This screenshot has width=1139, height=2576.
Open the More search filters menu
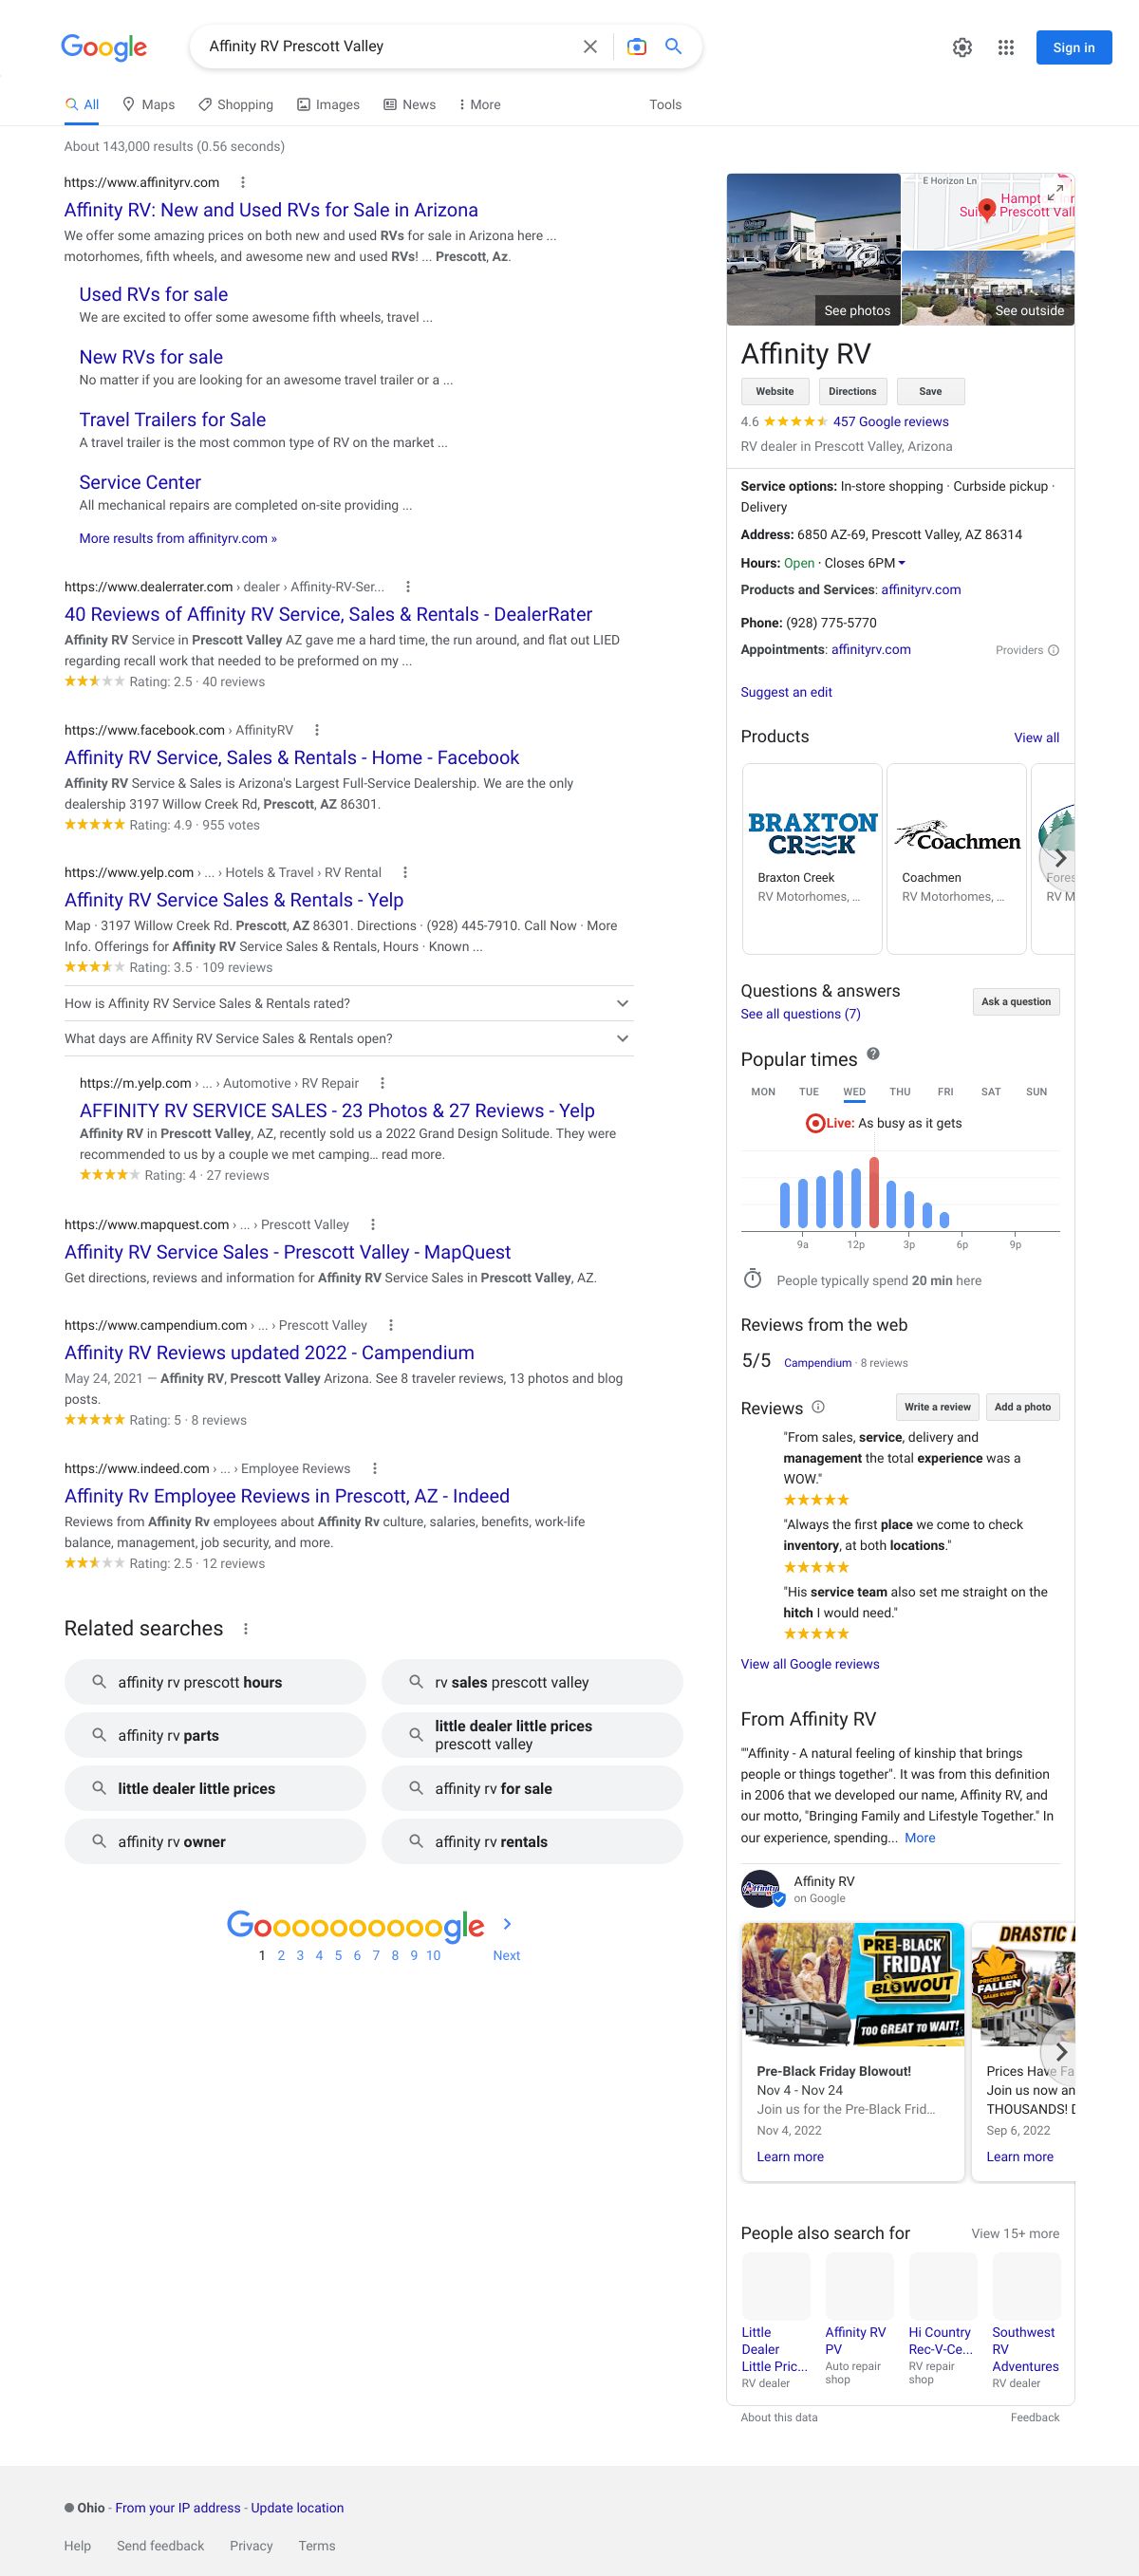479,105
